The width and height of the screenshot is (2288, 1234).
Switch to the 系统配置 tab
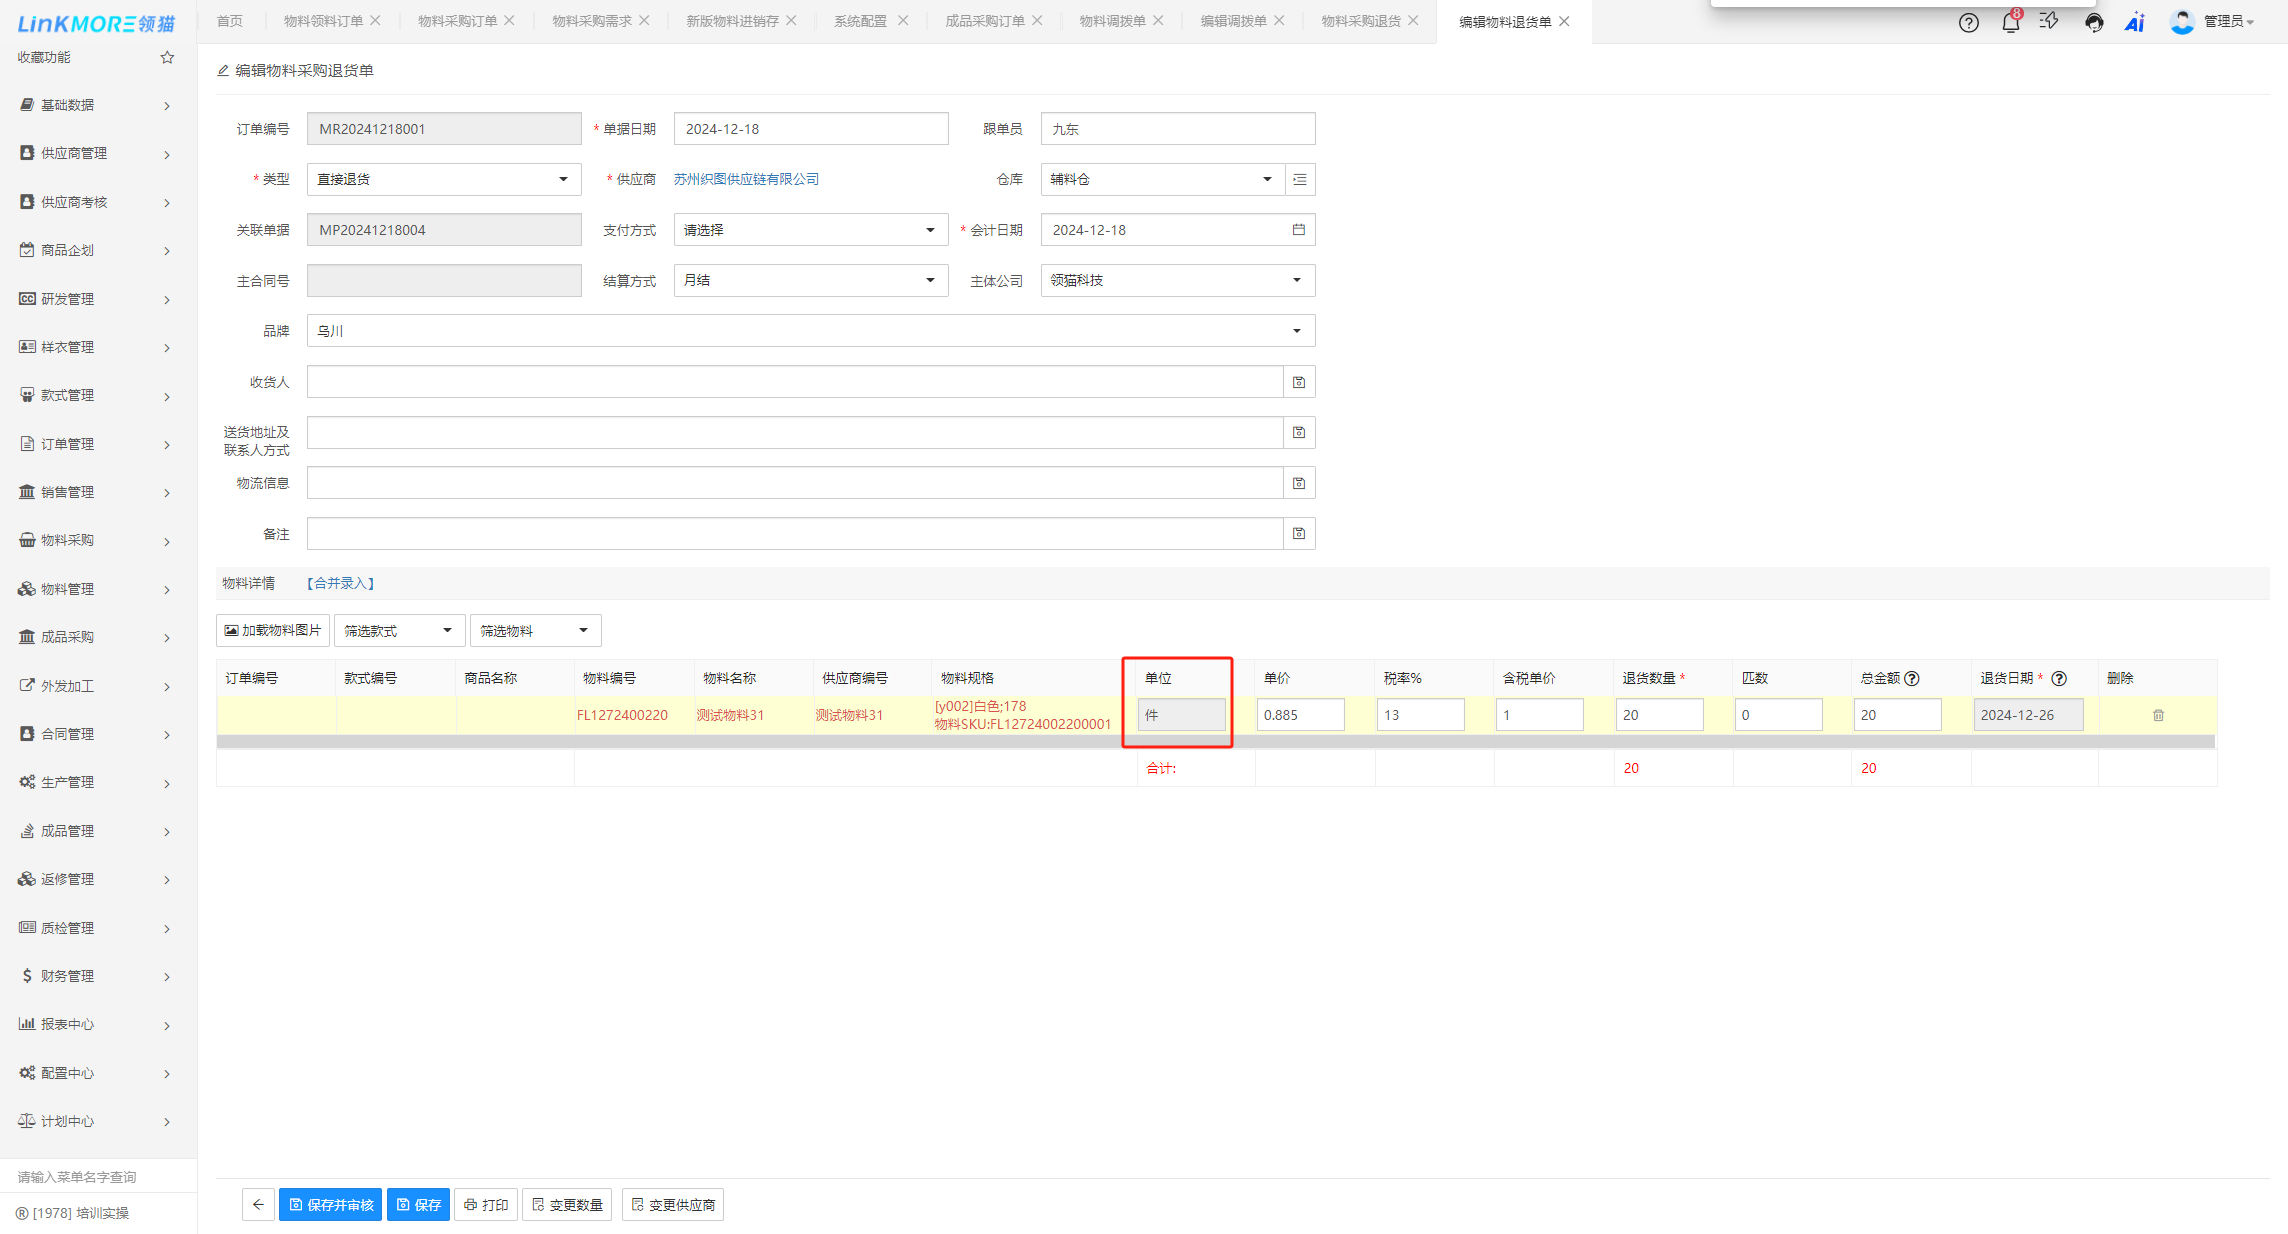(x=860, y=21)
